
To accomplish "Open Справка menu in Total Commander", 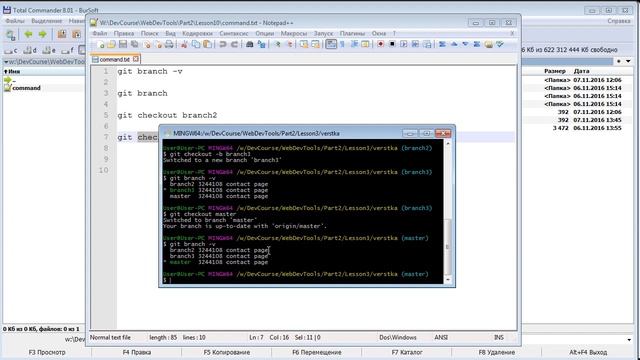I will click(x=619, y=21).
